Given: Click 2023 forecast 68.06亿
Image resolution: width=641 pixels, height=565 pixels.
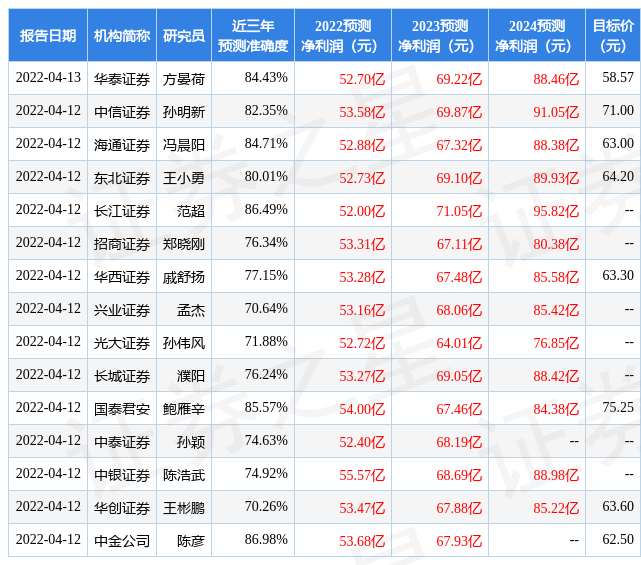Looking at the screenshot, I should 459,310.
